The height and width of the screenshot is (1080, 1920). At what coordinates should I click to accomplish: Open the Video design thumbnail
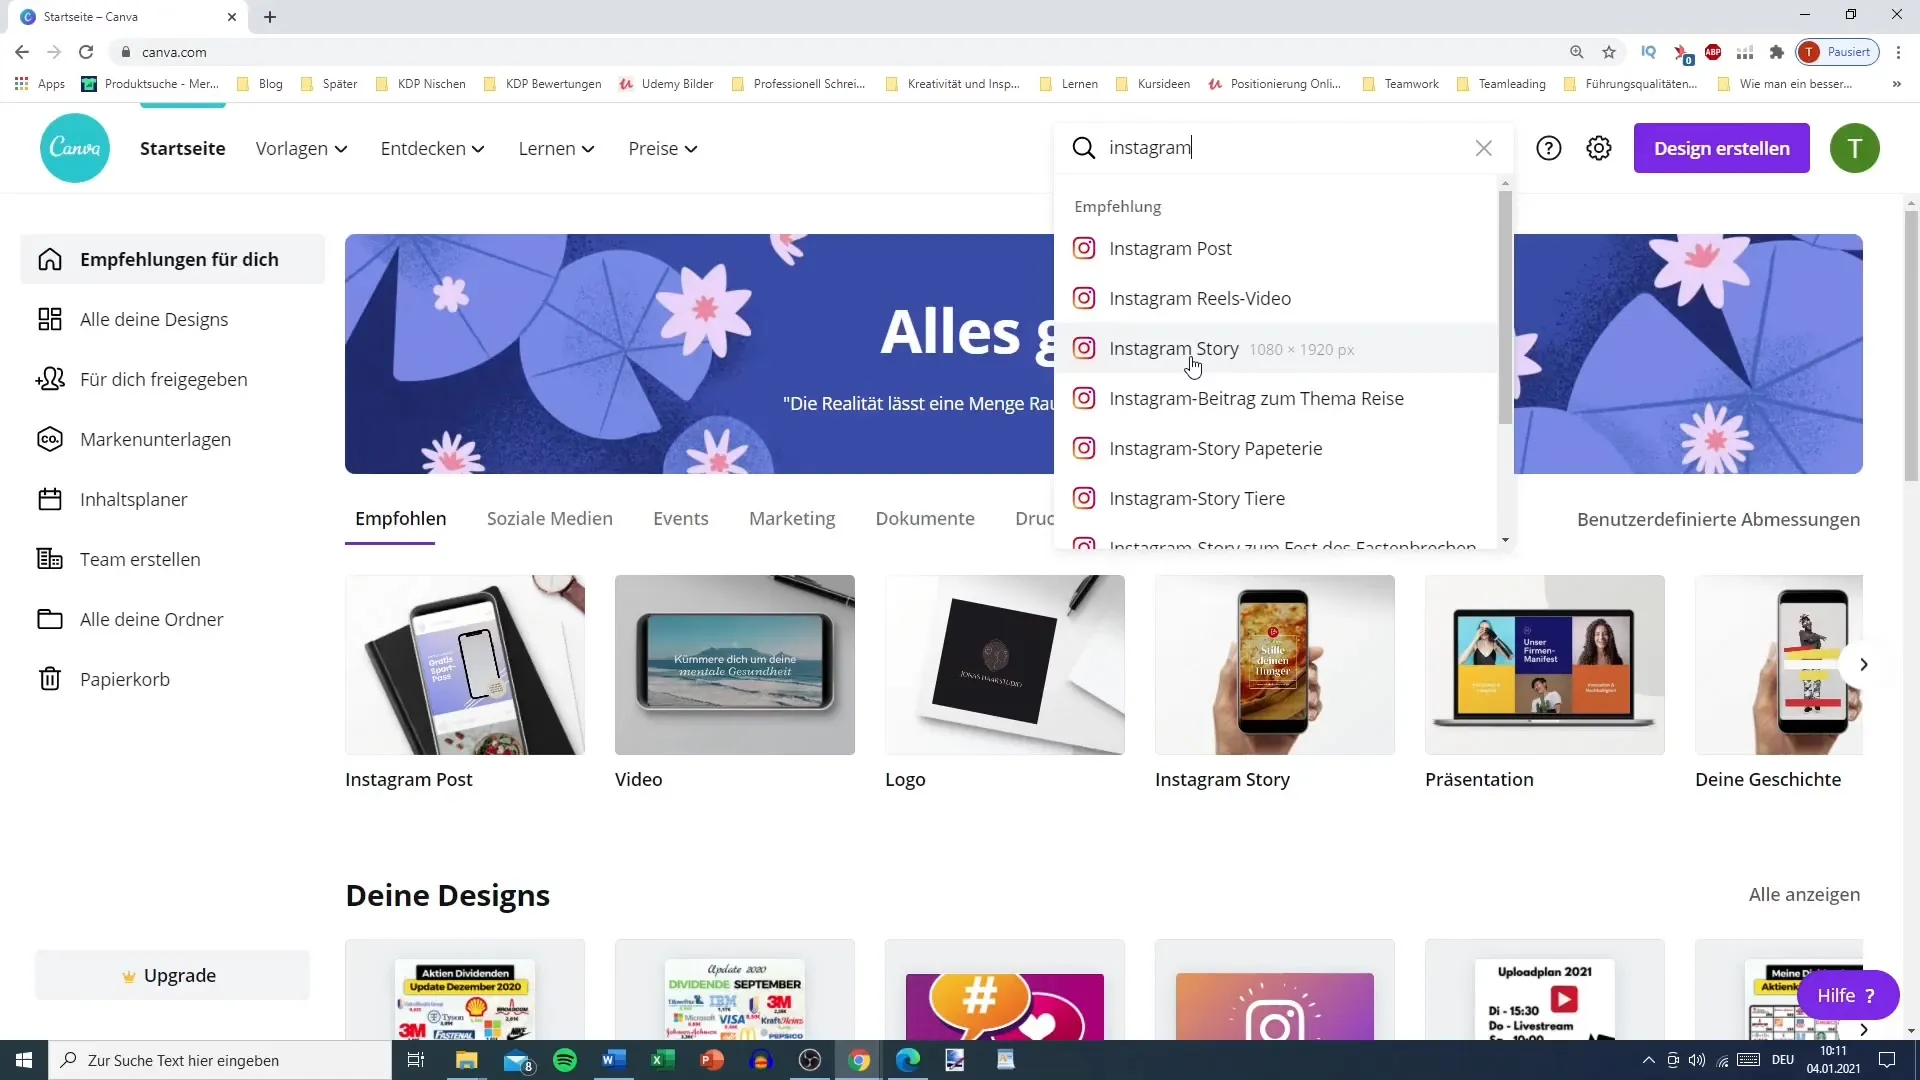(735, 665)
